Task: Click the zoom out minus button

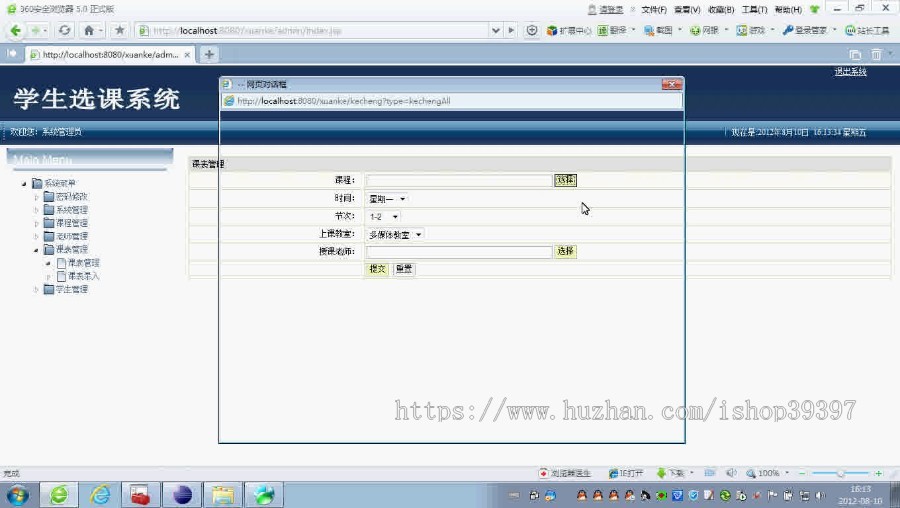Action: (x=802, y=473)
